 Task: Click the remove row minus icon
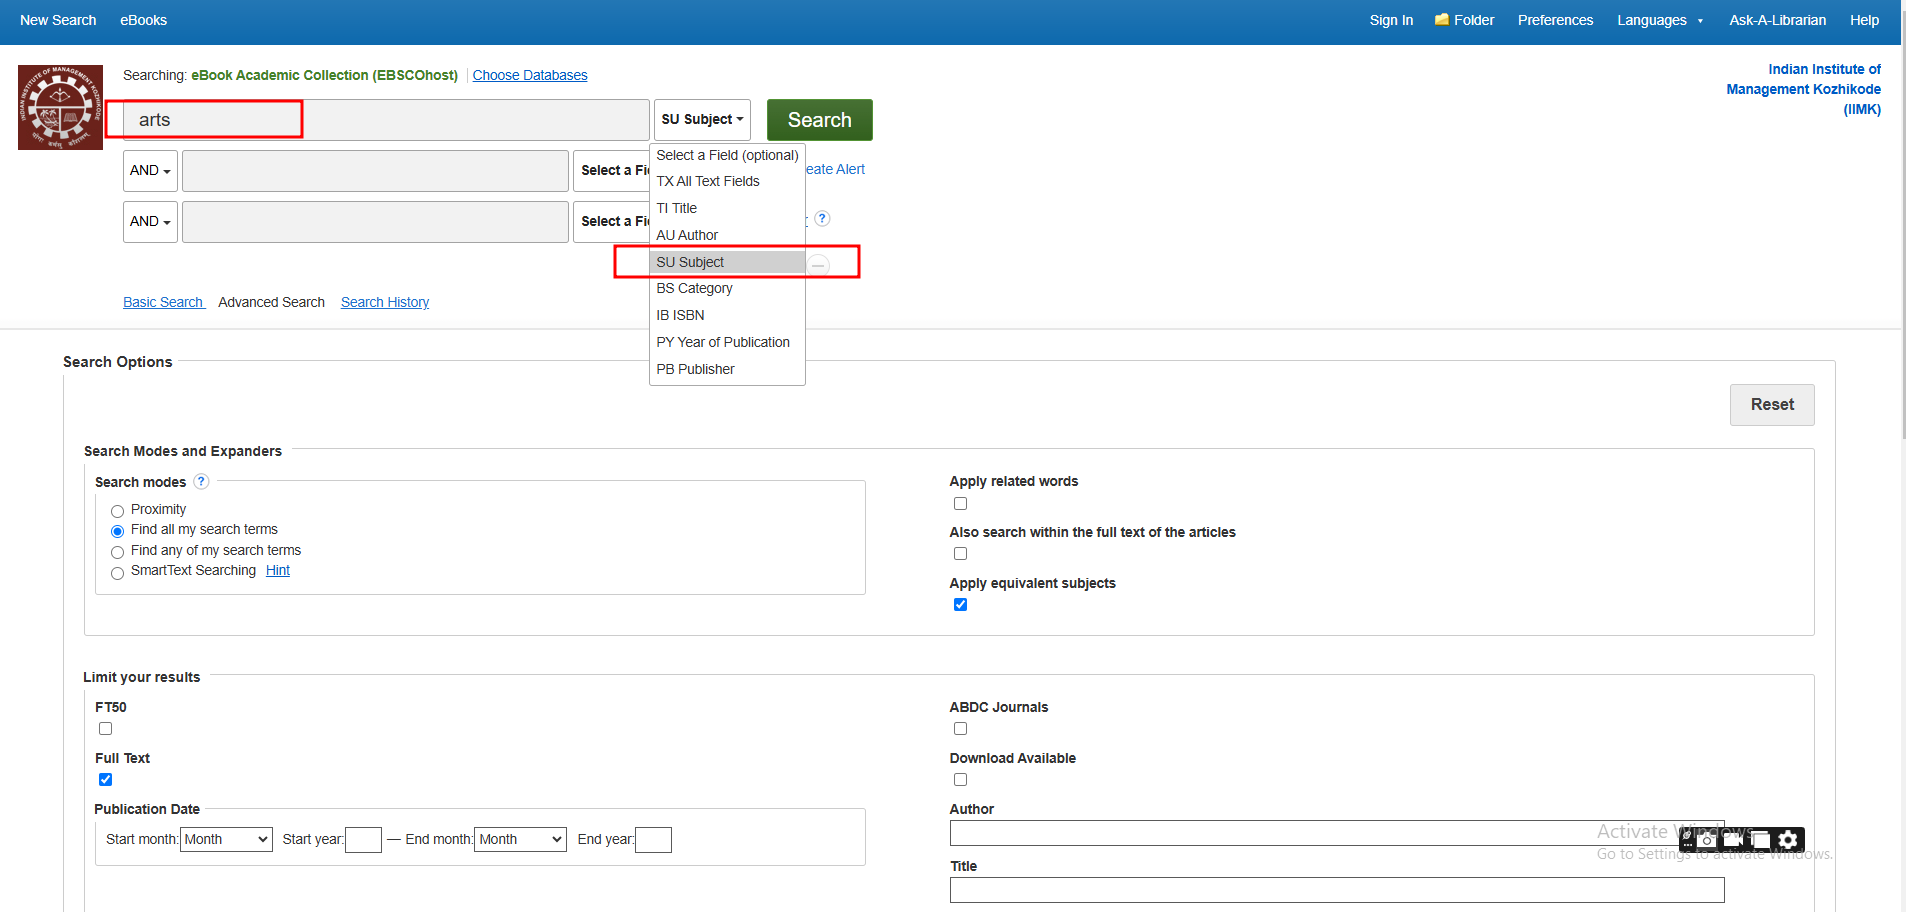[818, 265]
